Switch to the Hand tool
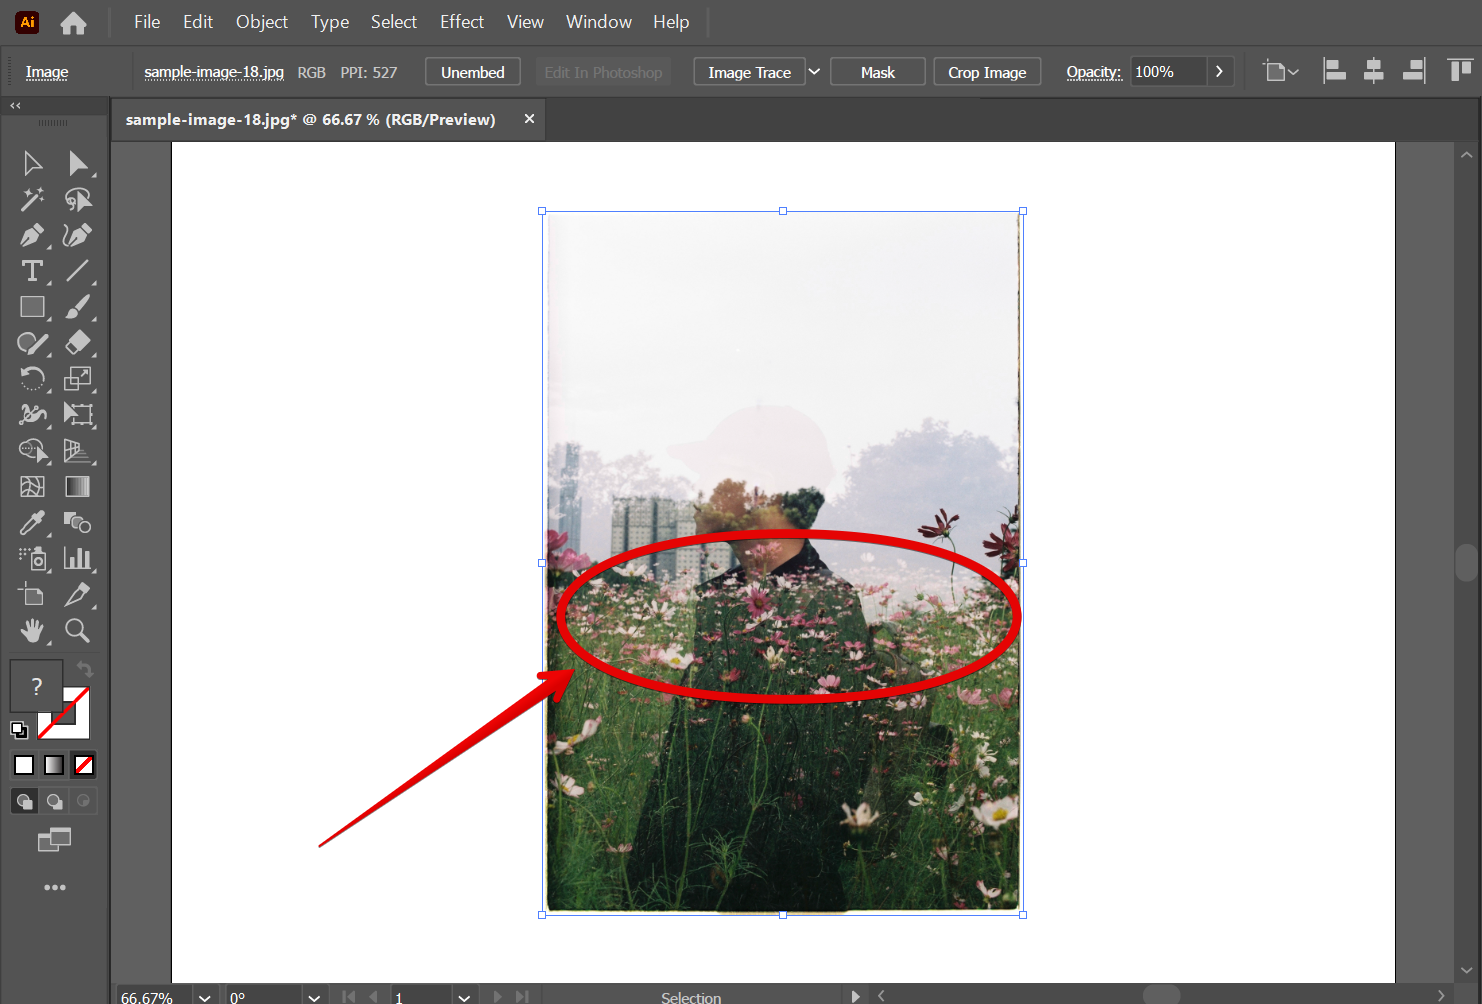The width and height of the screenshot is (1482, 1004). point(32,631)
